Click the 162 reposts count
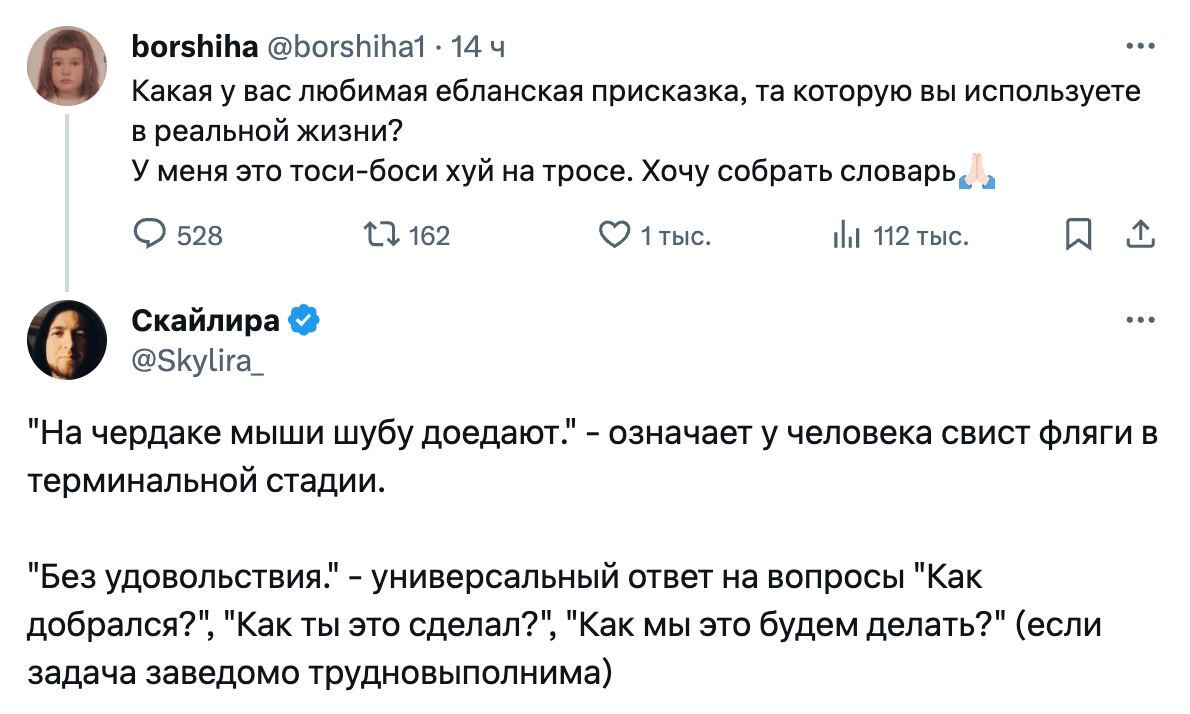Image resolution: width=1190 pixels, height=714 pixels. 430,237
